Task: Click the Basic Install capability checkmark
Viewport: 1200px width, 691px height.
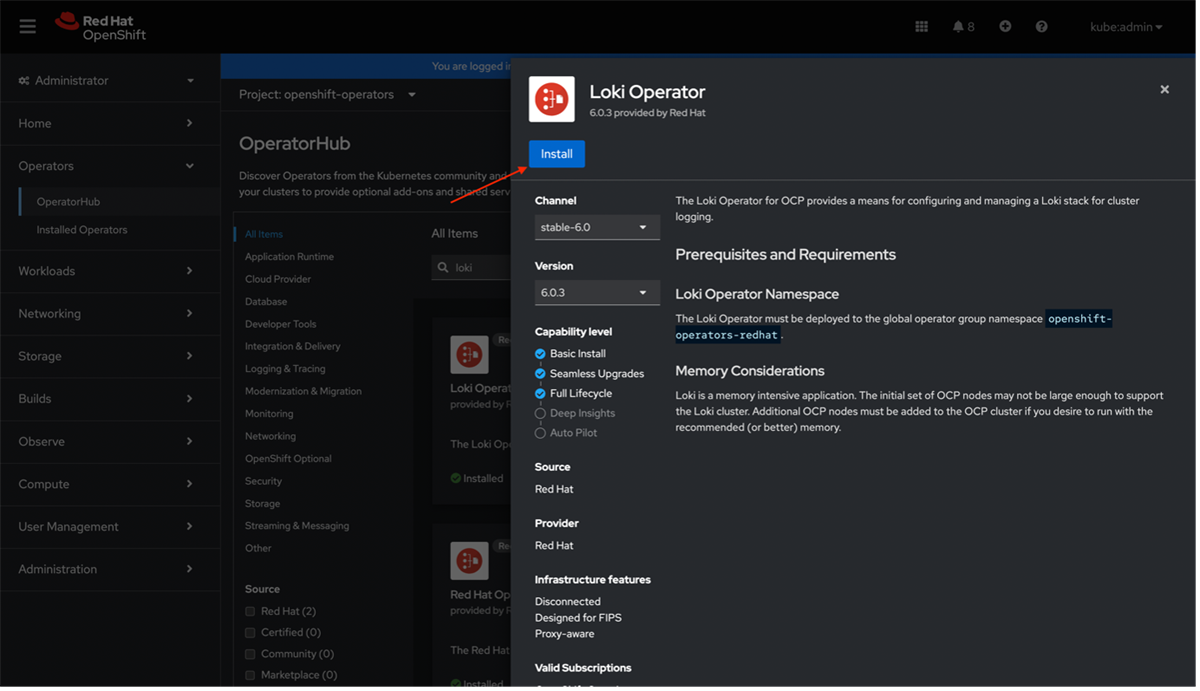Action: click(x=540, y=354)
